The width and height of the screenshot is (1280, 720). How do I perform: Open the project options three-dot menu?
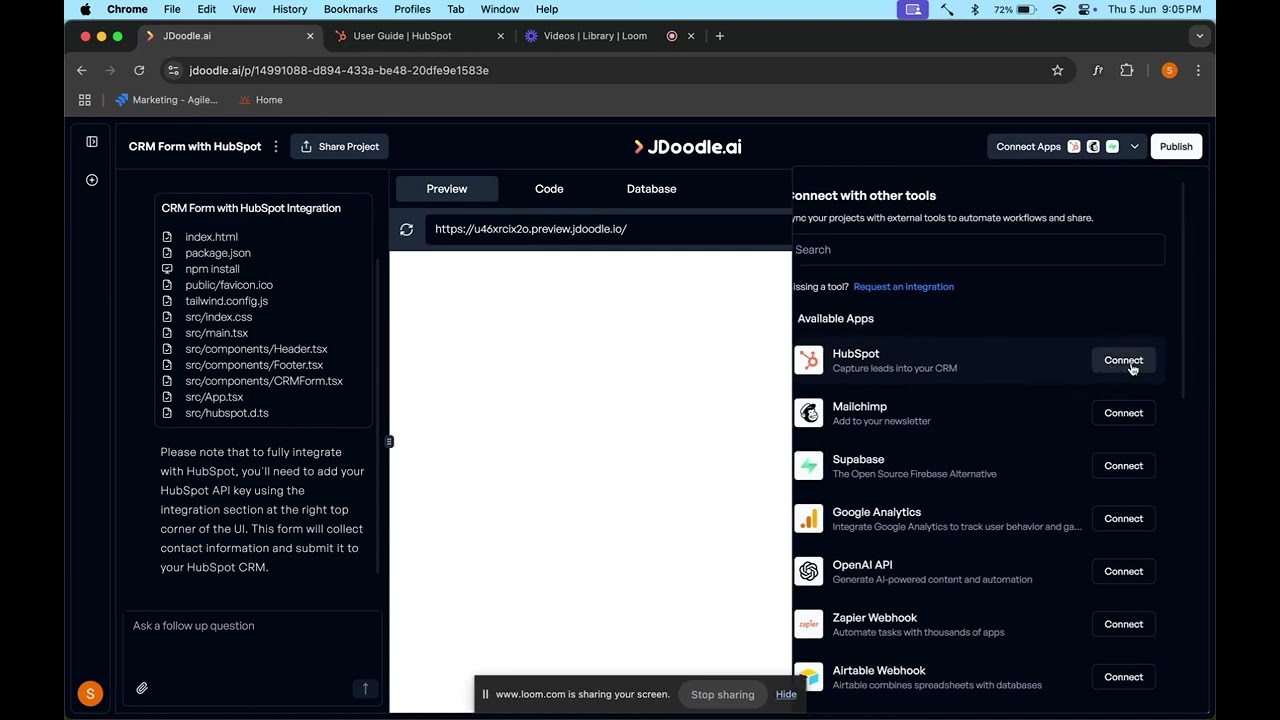tap(276, 146)
